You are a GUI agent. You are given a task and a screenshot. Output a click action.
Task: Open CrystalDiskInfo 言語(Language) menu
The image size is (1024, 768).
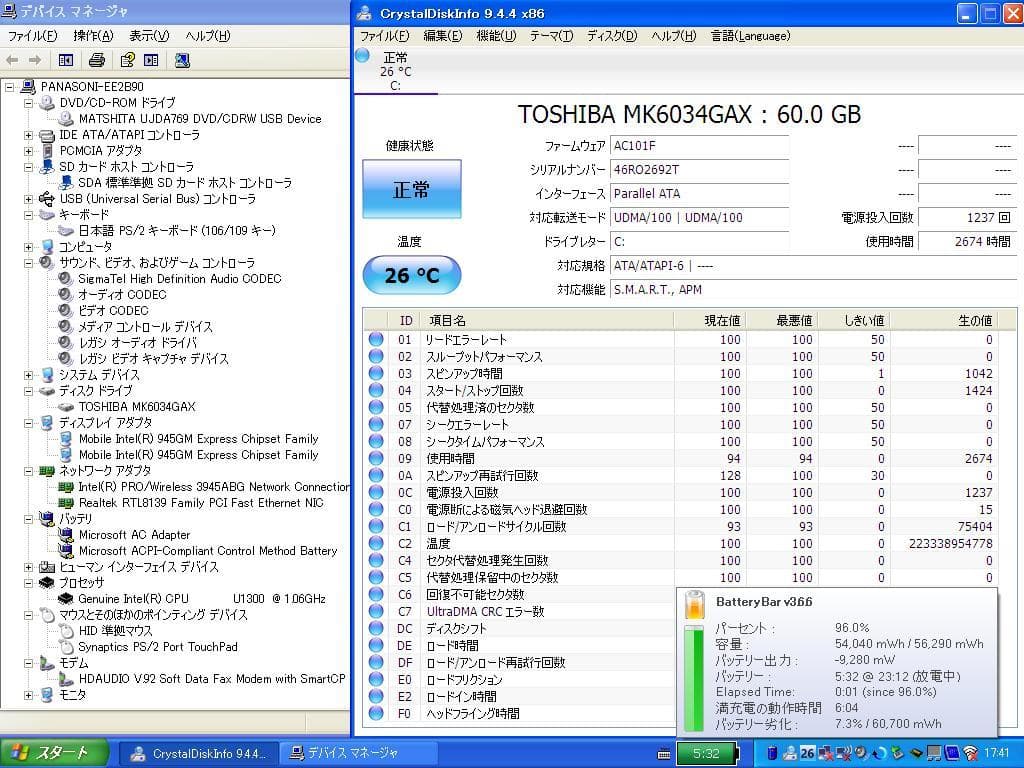tap(751, 36)
